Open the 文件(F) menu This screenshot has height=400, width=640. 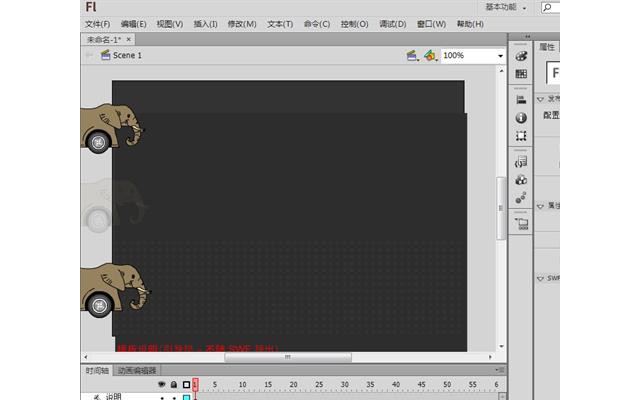point(98,24)
